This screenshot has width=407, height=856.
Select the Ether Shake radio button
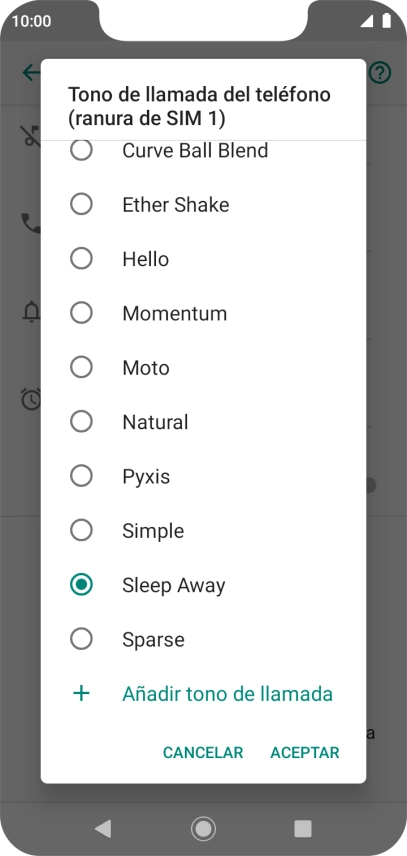coord(81,205)
